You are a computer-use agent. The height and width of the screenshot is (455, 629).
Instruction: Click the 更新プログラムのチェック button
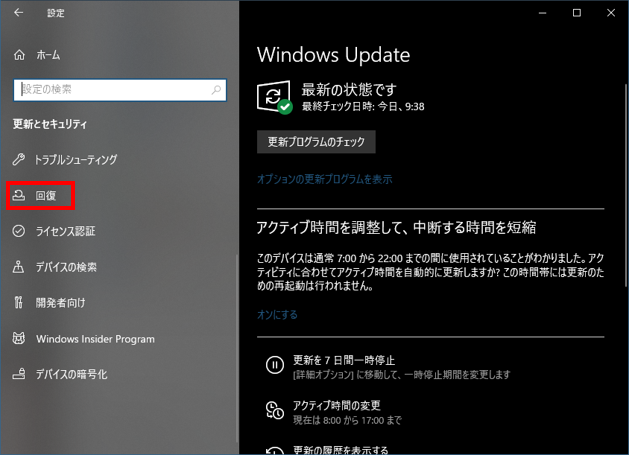point(316,142)
